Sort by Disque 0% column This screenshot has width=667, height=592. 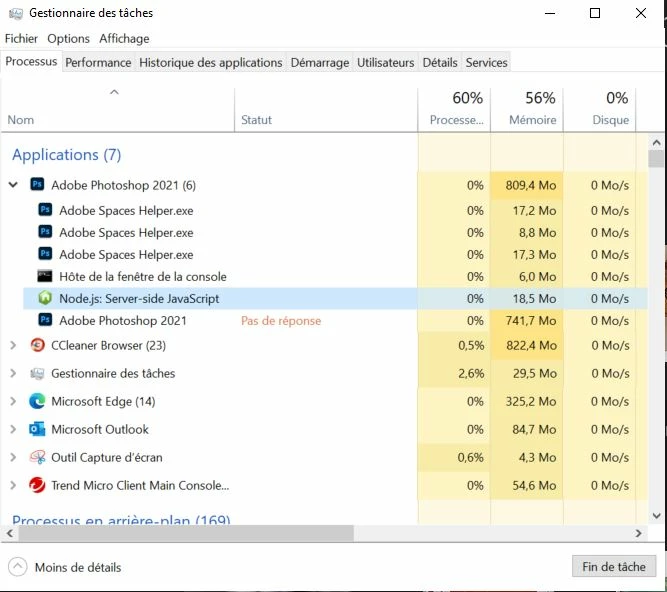(x=600, y=110)
